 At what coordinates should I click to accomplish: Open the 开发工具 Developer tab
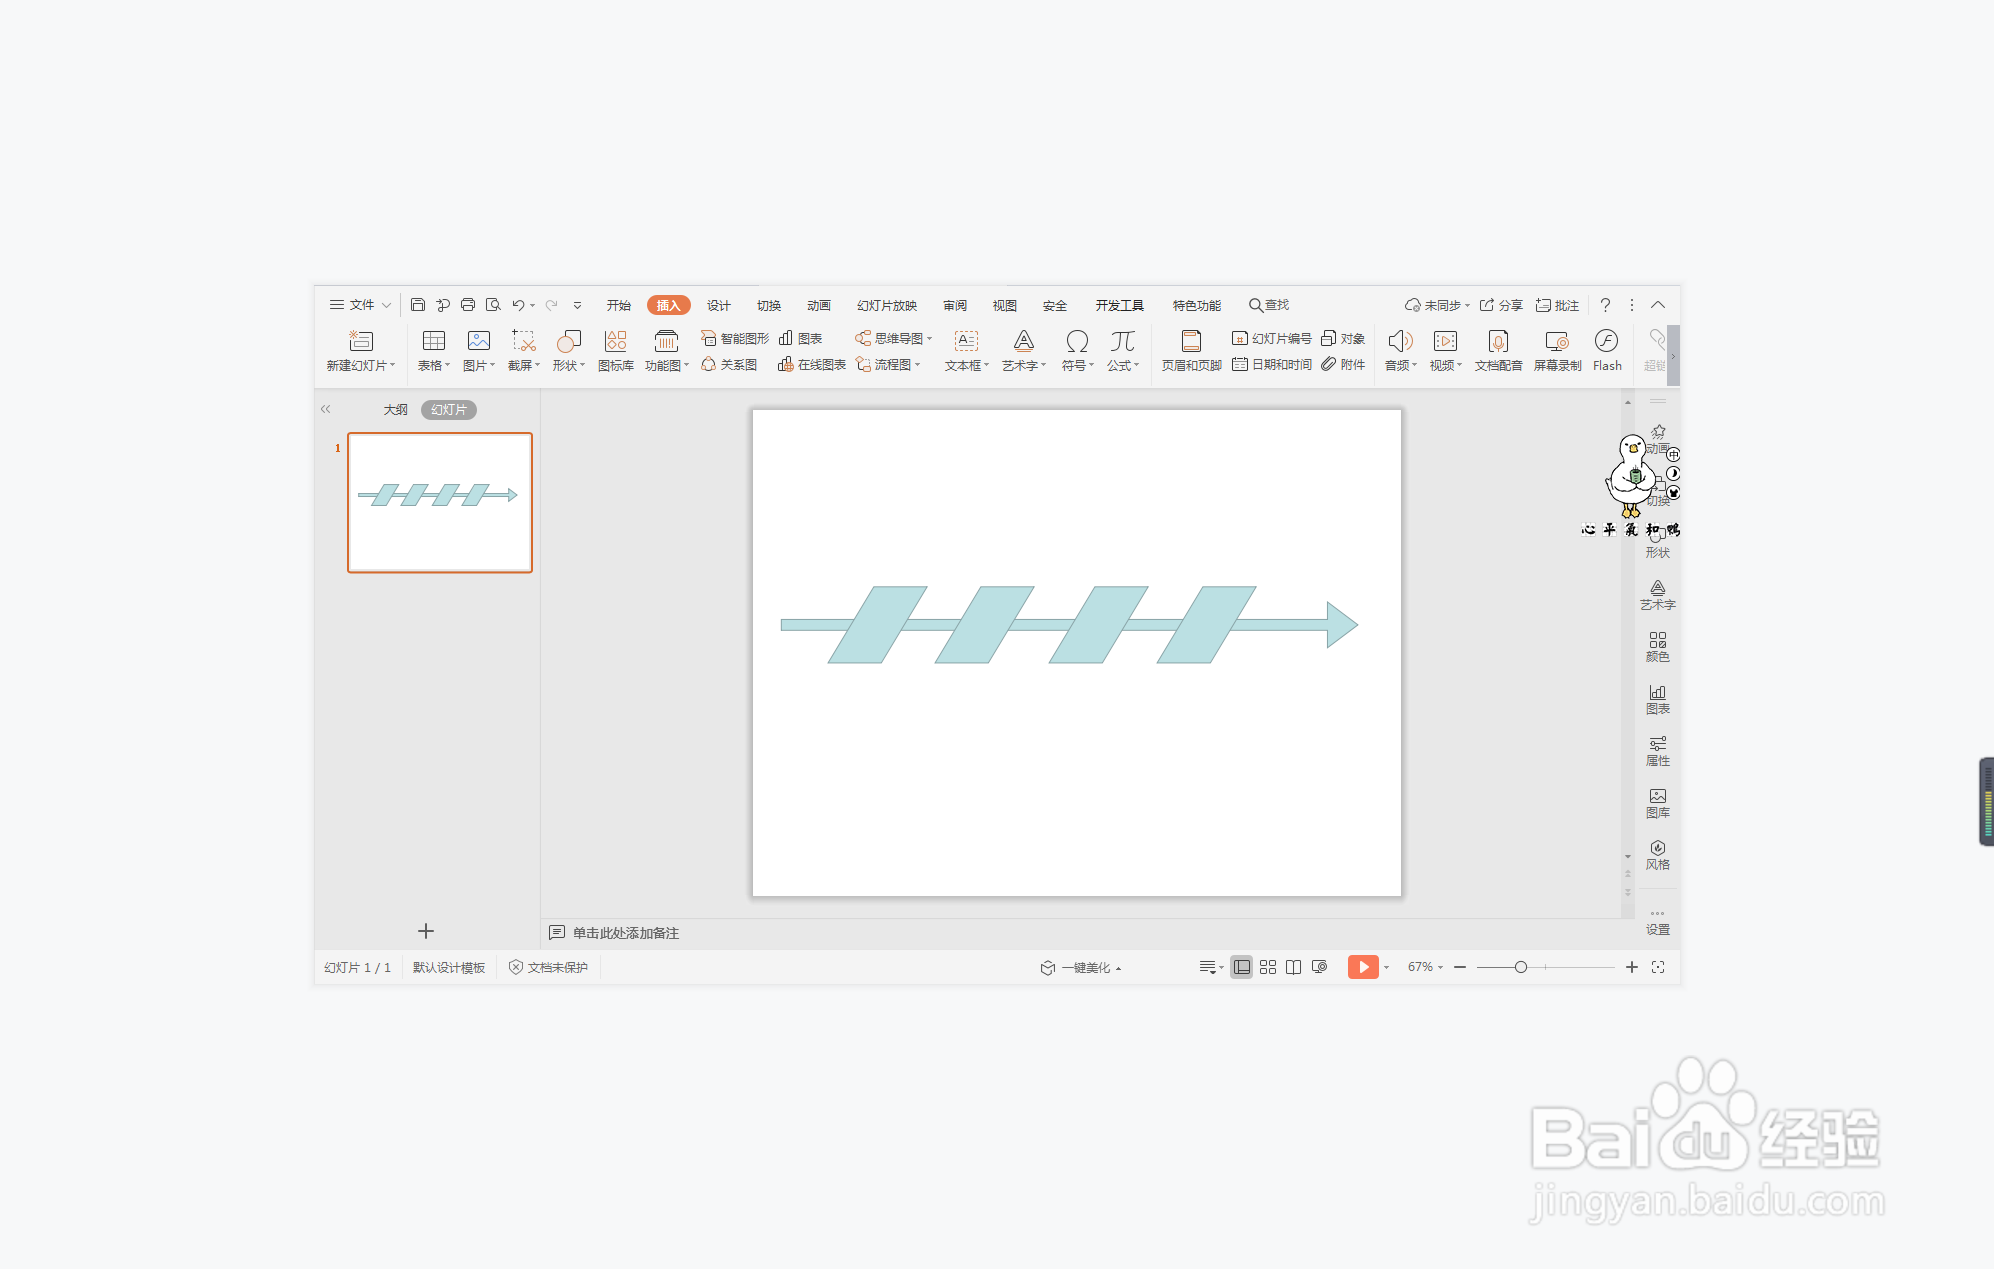1119,305
